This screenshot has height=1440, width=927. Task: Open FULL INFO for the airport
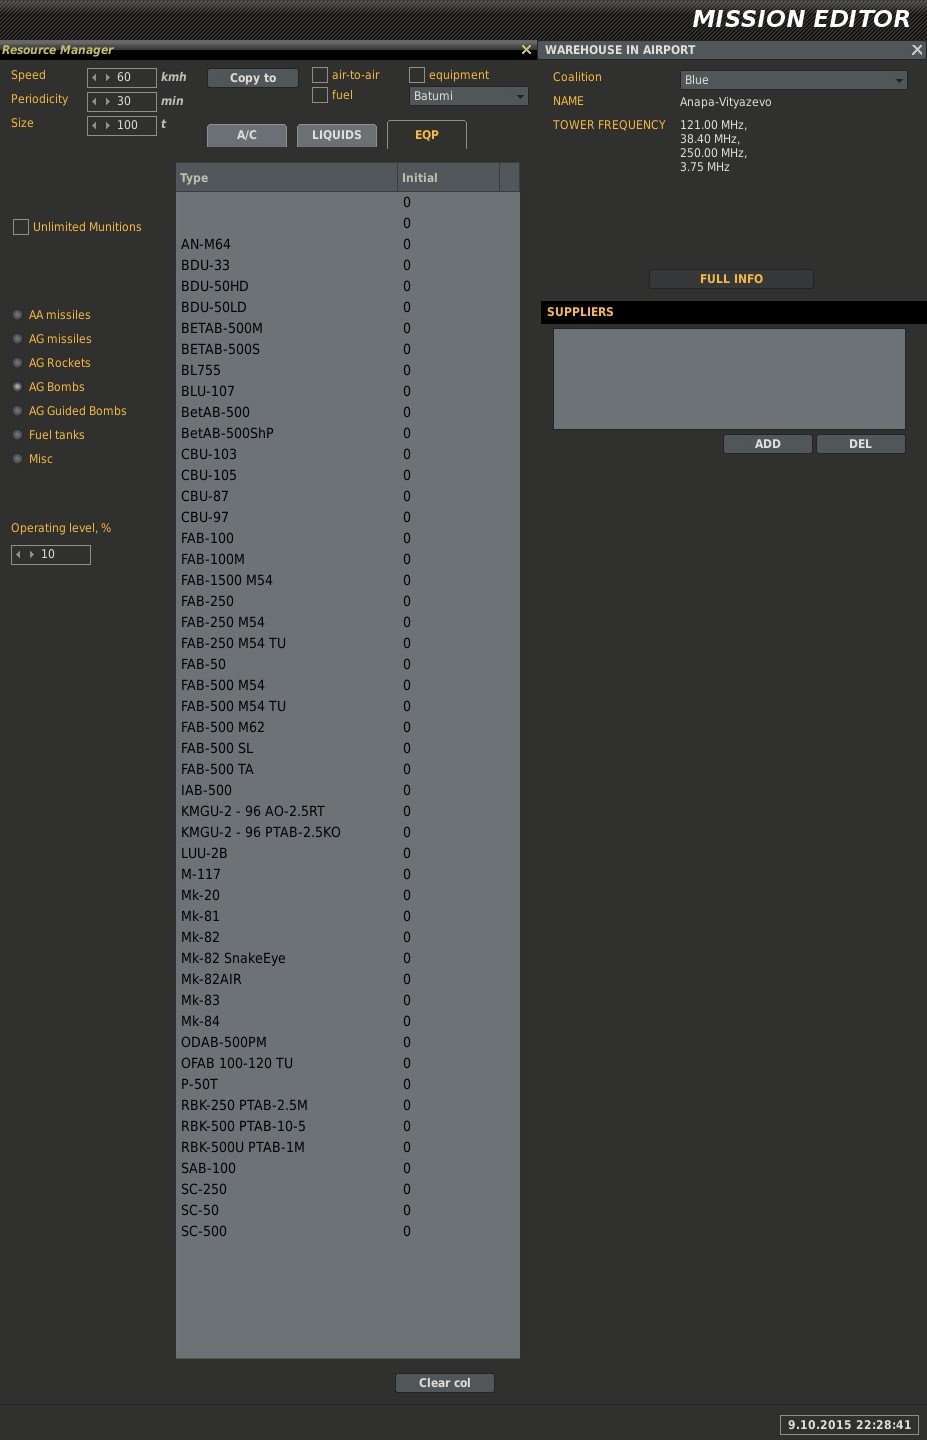731,279
